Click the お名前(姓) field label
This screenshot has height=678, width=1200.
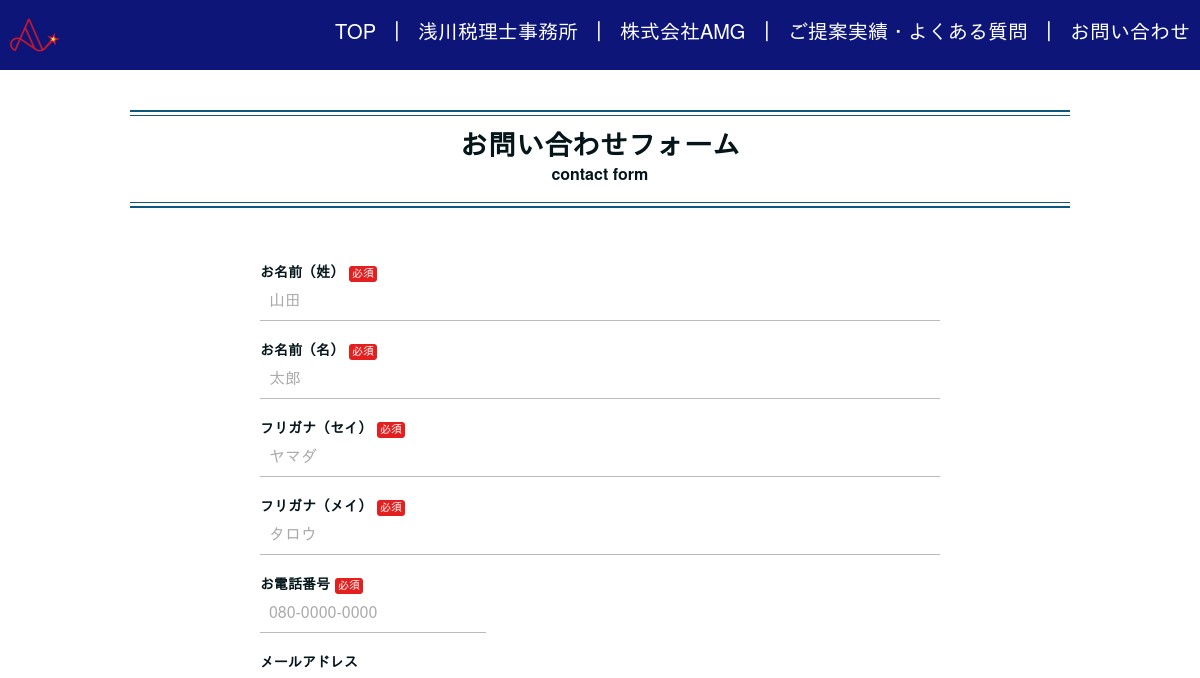301,272
